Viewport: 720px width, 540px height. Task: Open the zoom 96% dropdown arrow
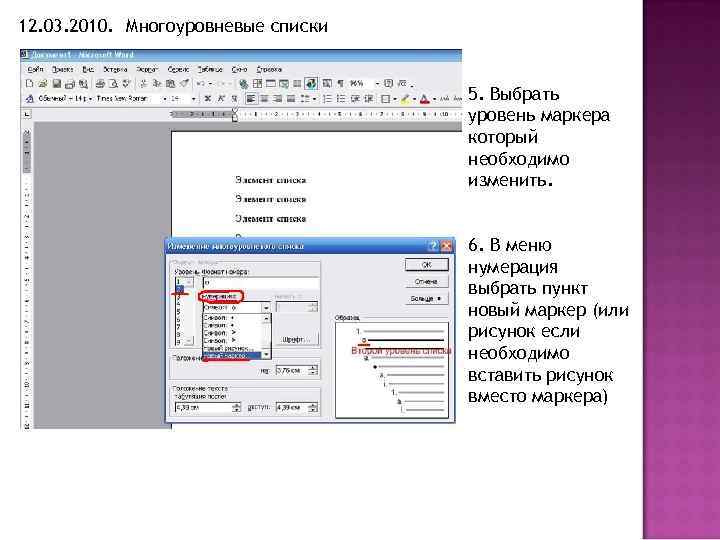coord(377,84)
